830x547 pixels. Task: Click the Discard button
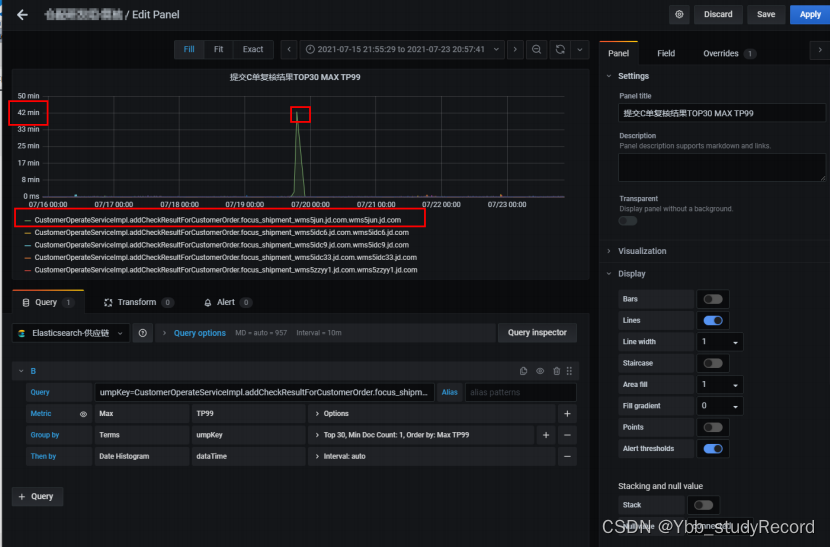point(718,14)
